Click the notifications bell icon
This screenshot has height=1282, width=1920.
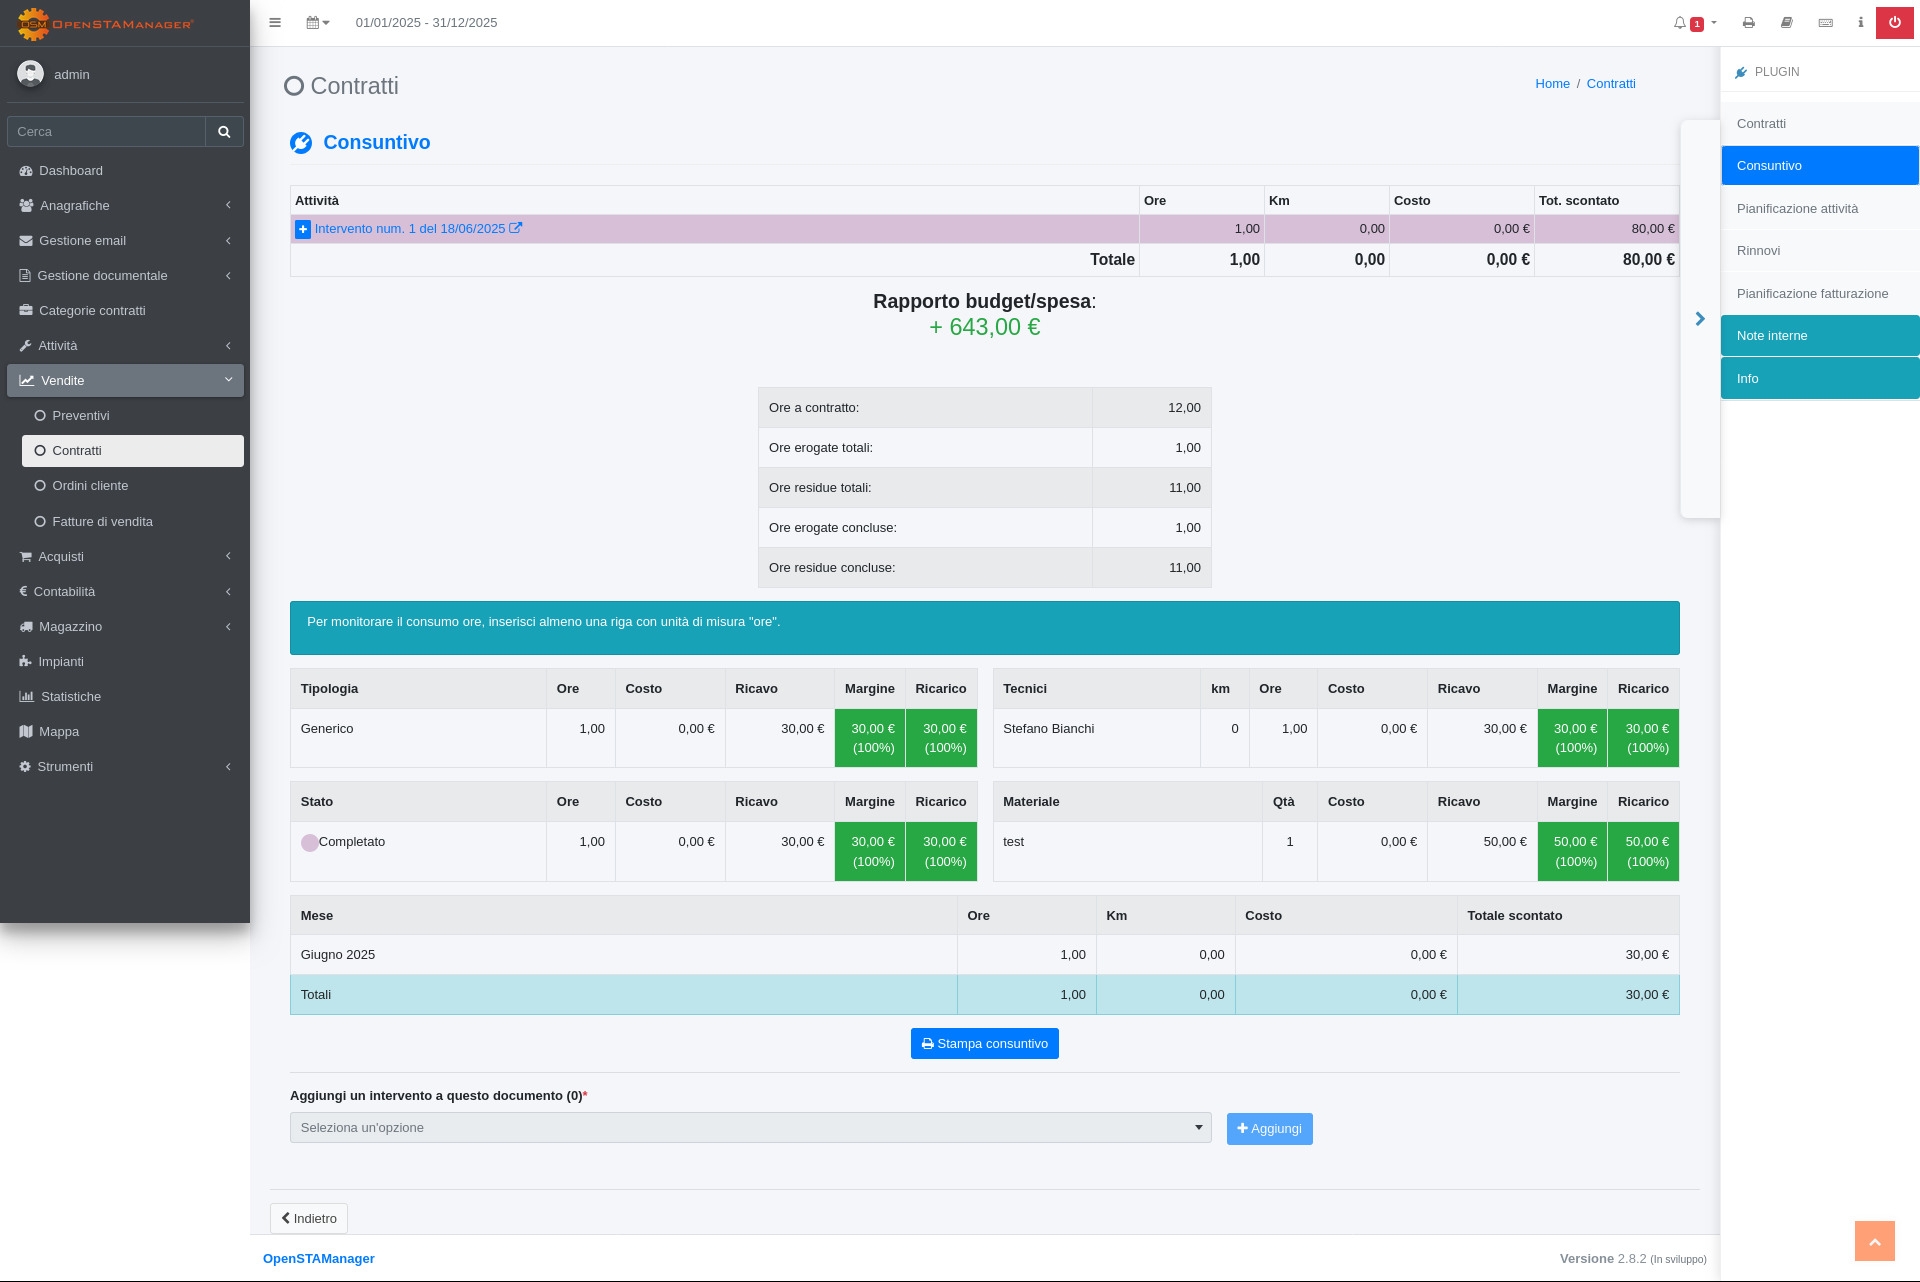[1680, 23]
